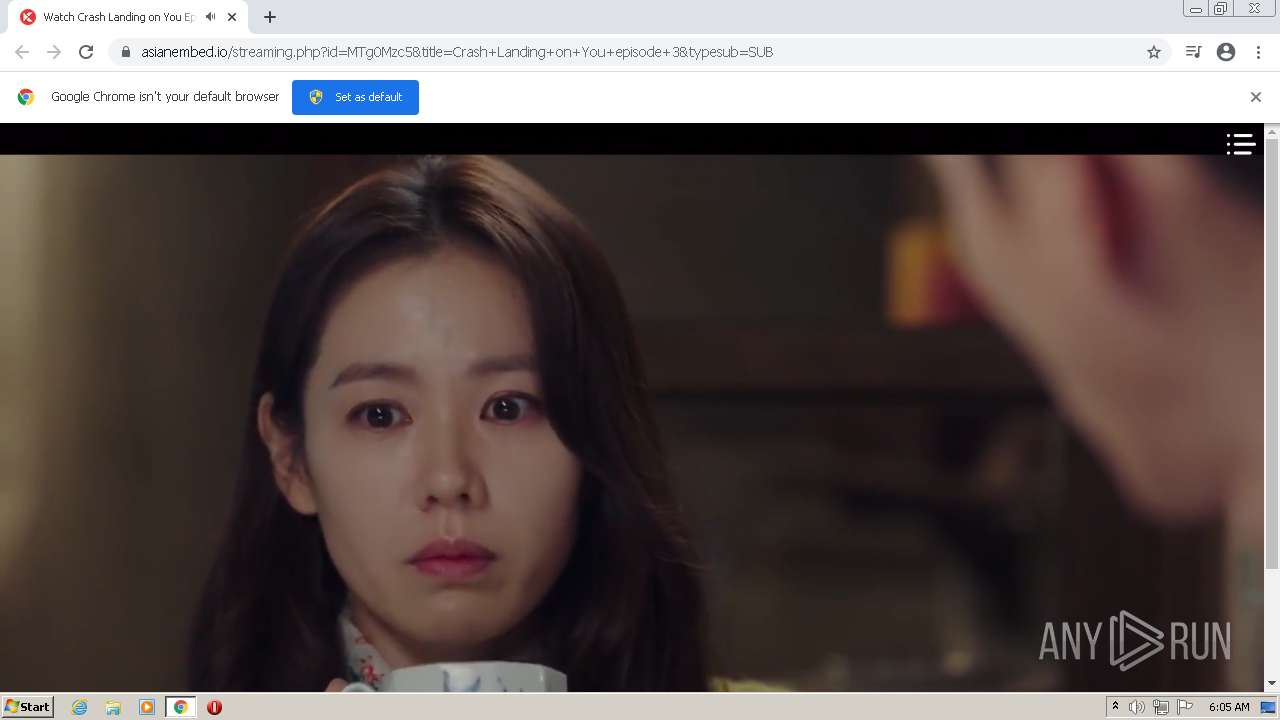Image resolution: width=1280 pixels, height=720 pixels.
Task: Click Show desktop button in tray
Action: pyautogui.click(x=1269, y=707)
